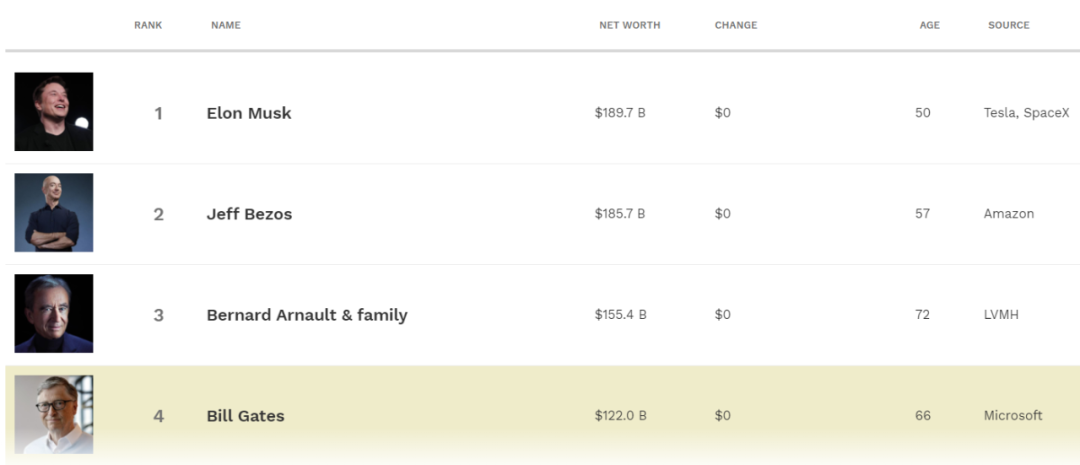This screenshot has width=1080, height=465.
Task: Sort by the NET WORTH column header
Action: 629,25
